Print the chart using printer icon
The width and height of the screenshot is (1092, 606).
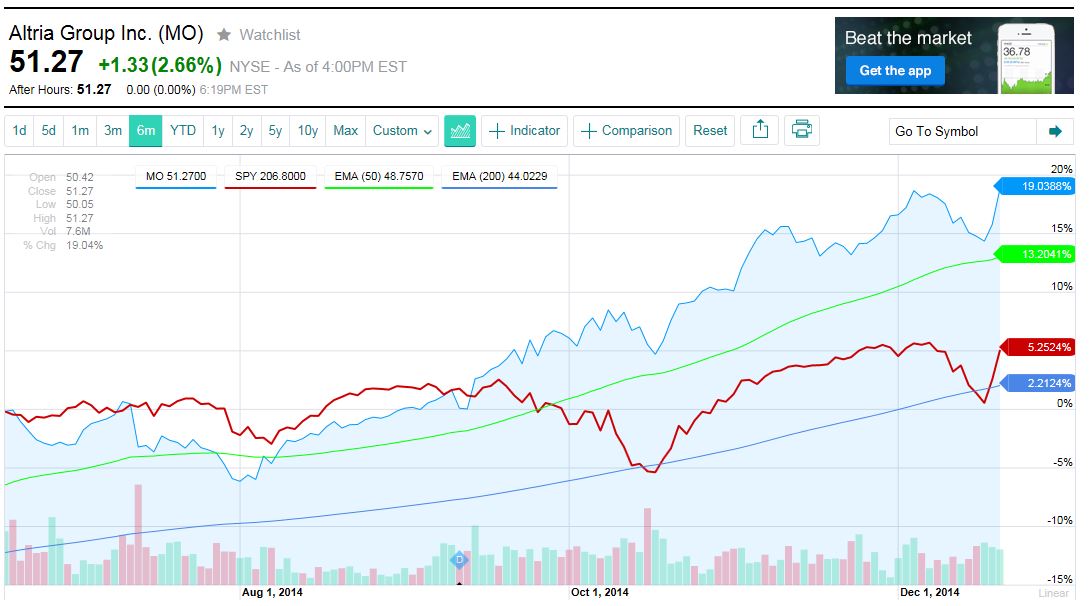pyautogui.click(x=801, y=131)
